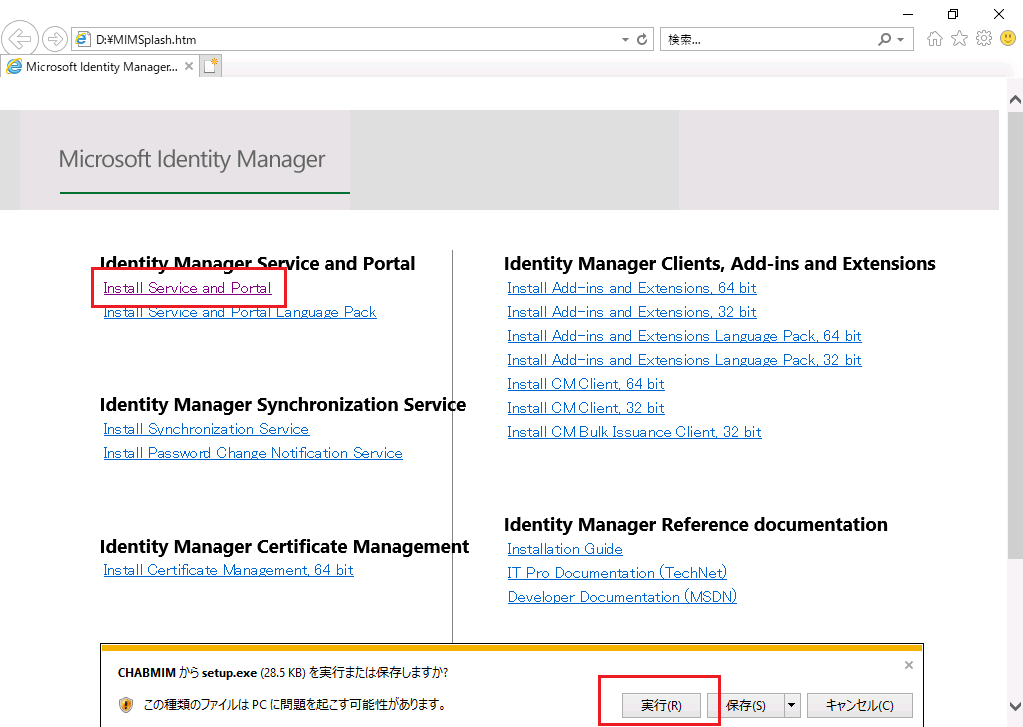This screenshot has height=727, width=1023.
Task: Open the Installation Guide link
Action: [565, 549]
